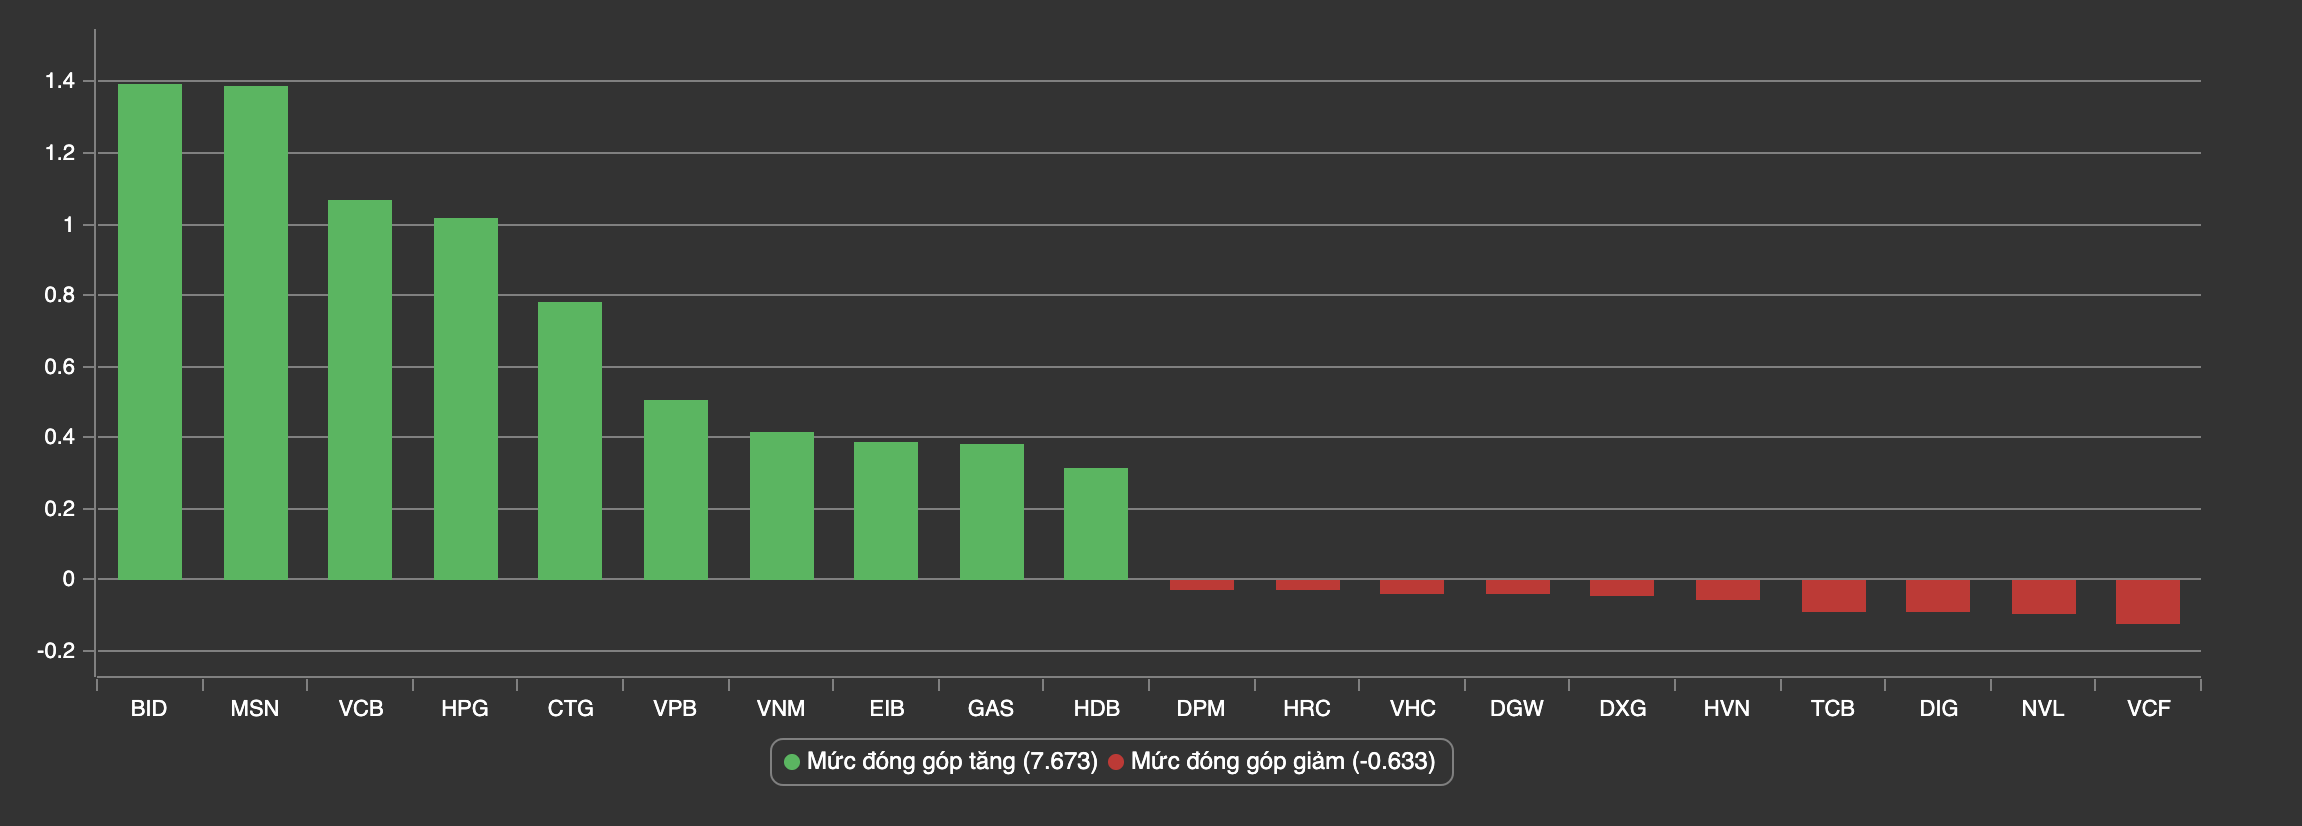Click the DXG axis label

(x=1623, y=709)
